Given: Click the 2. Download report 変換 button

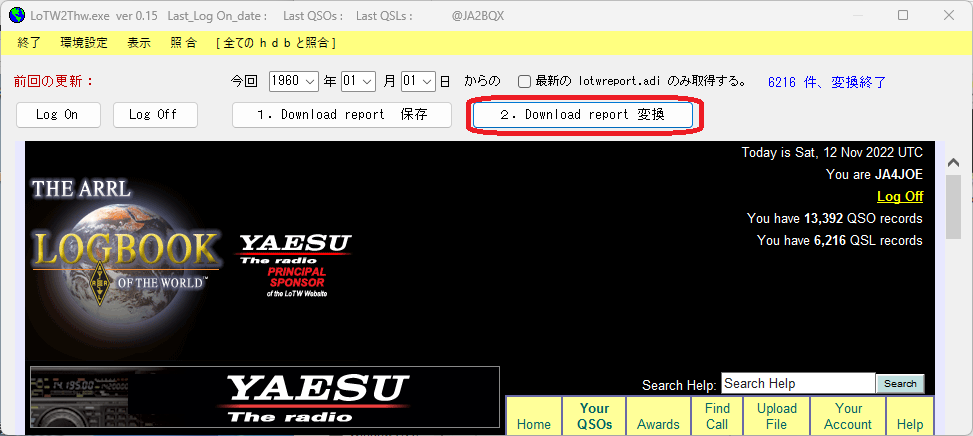Looking at the screenshot, I should 583,115.
